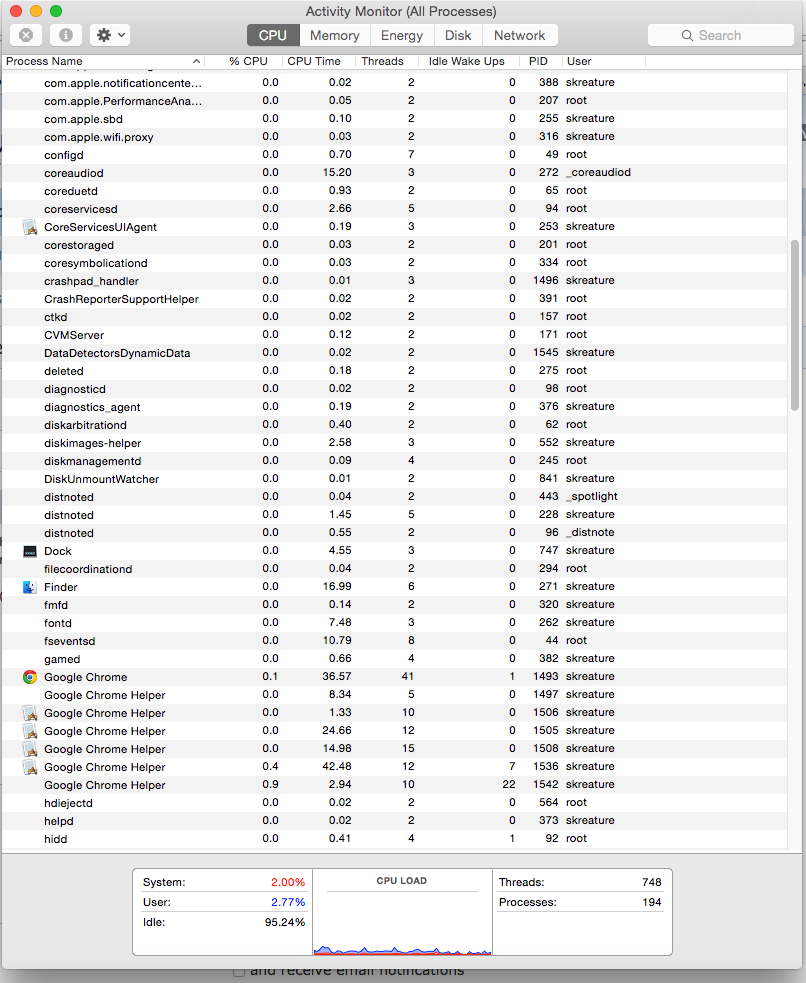Screen dimensions: 806x983
Task: Click the Finder icon in the process list
Action: [x=29, y=587]
